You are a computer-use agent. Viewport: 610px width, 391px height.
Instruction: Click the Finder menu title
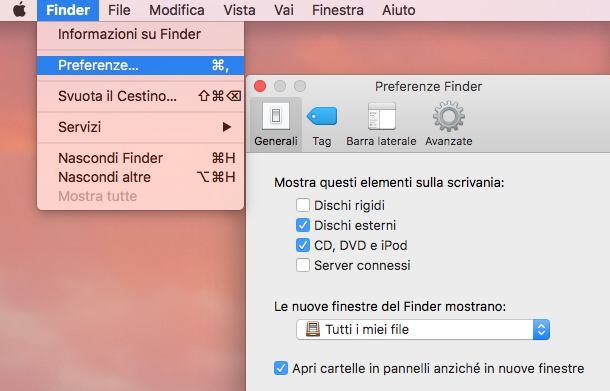68,10
